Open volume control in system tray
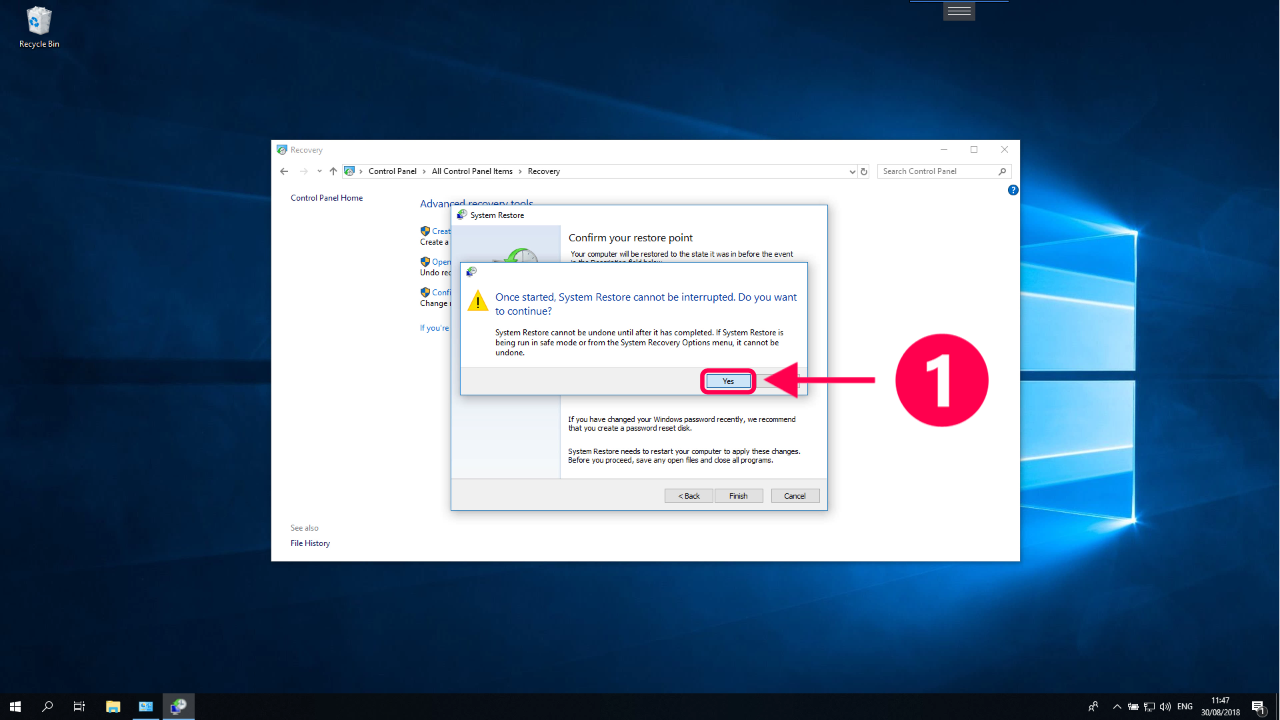This screenshot has width=1280, height=720. (1166, 706)
